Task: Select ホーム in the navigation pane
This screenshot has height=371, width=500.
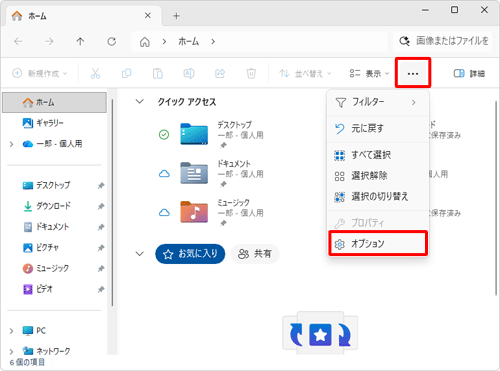Action: pyautogui.click(x=54, y=102)
